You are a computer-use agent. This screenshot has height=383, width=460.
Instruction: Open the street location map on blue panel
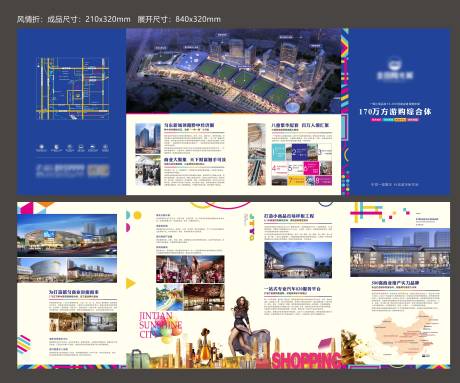coord(73,88)
